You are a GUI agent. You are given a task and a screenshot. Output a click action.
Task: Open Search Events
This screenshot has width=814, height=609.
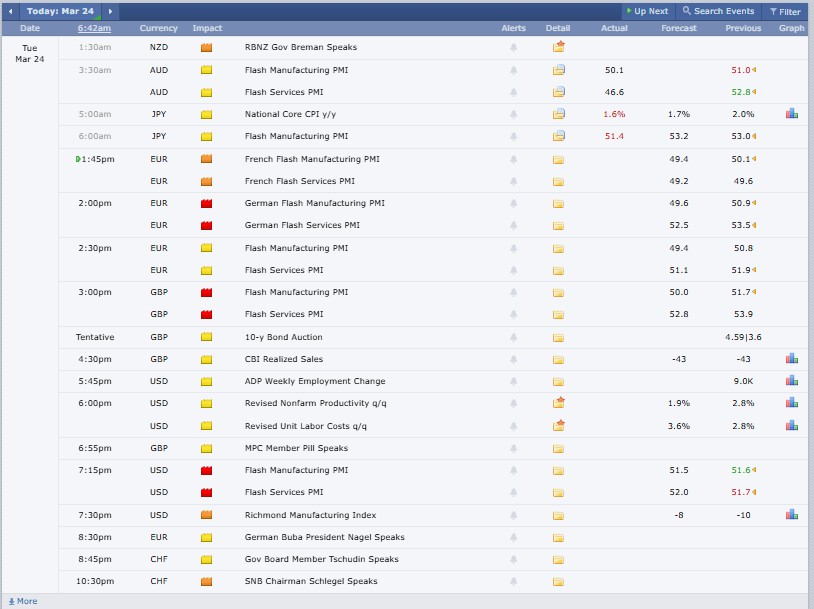click(x=718, y=11)
